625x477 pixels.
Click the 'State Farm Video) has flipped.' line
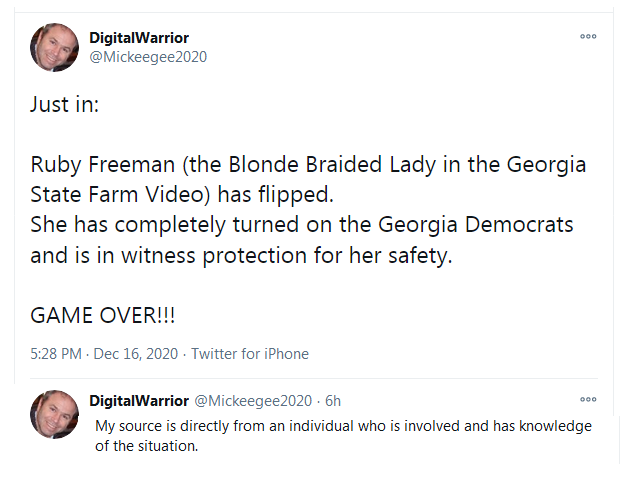[x=182, y=195]
